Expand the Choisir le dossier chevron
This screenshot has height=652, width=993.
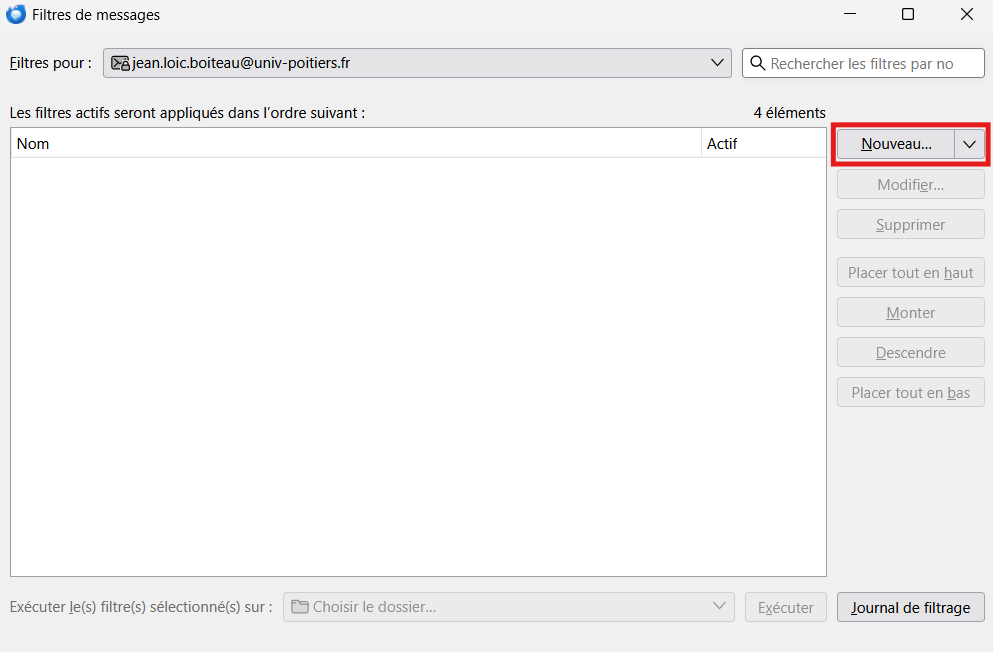719,607
